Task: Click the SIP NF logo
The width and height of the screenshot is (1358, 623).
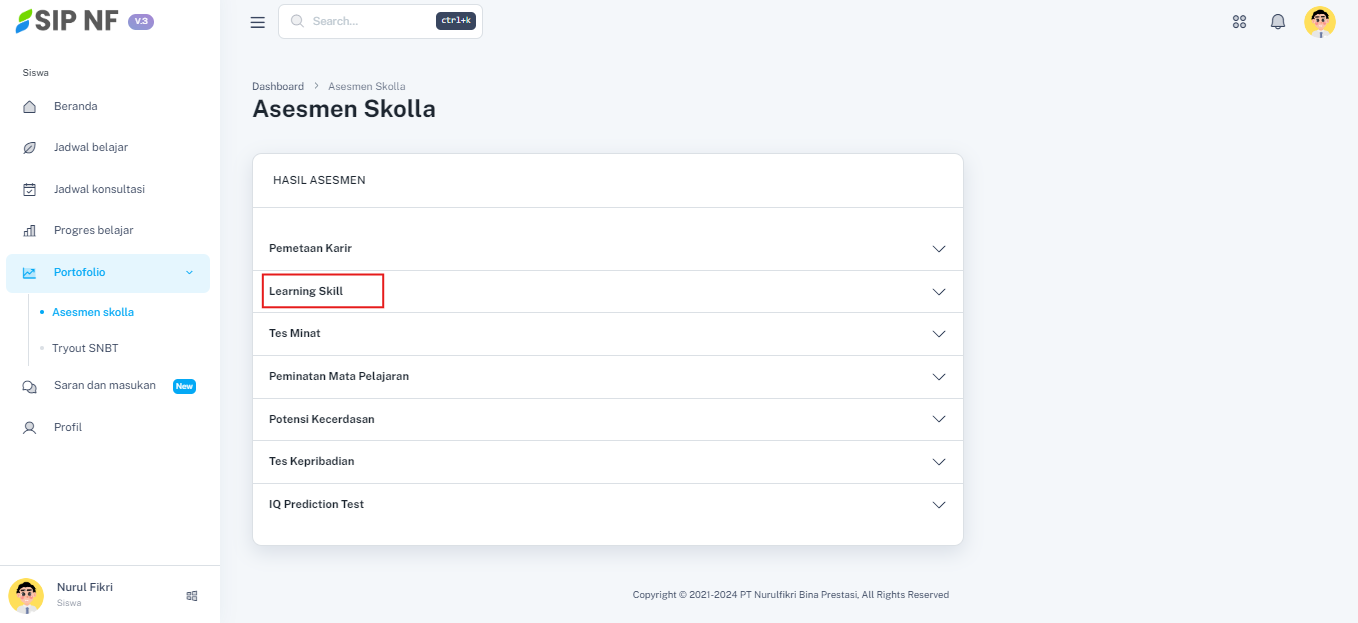Action: 68,21
